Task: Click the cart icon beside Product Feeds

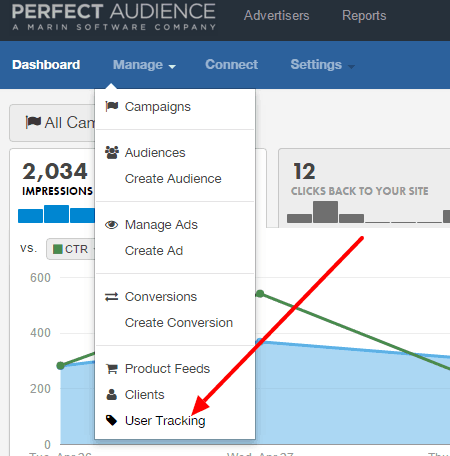Action: click(112, 369)
